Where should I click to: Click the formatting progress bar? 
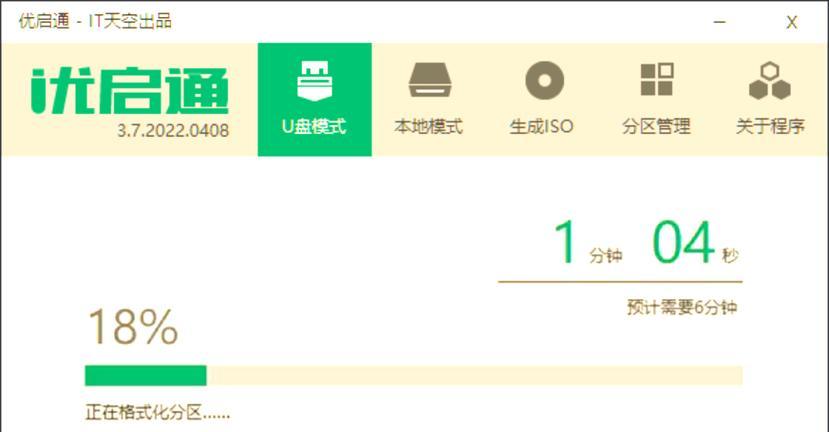click(x=413, y=375)
